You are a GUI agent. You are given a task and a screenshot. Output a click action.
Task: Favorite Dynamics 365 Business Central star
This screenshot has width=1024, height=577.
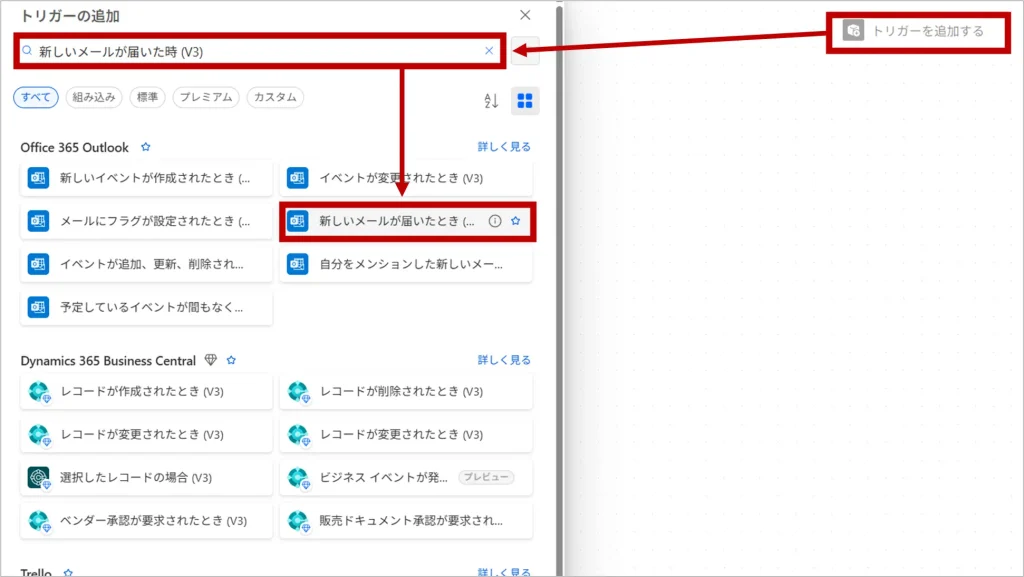[231, 360]
